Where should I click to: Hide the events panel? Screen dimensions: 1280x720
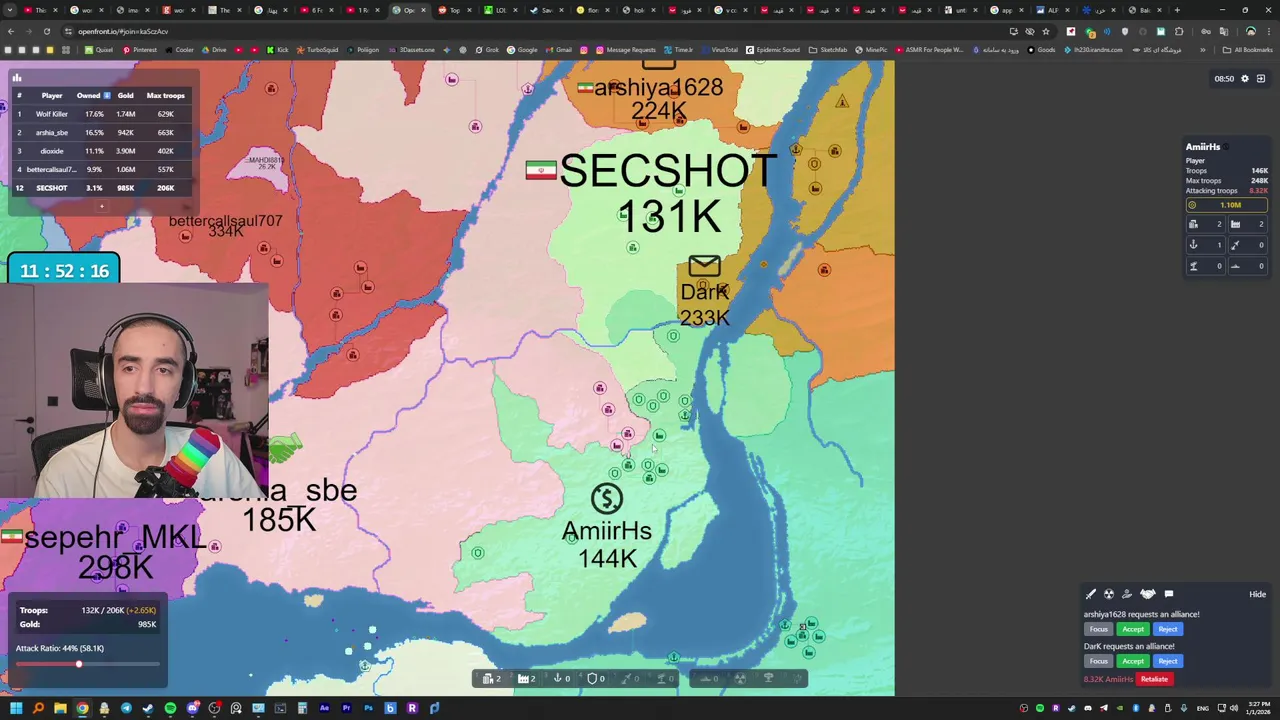[1257, 594]
